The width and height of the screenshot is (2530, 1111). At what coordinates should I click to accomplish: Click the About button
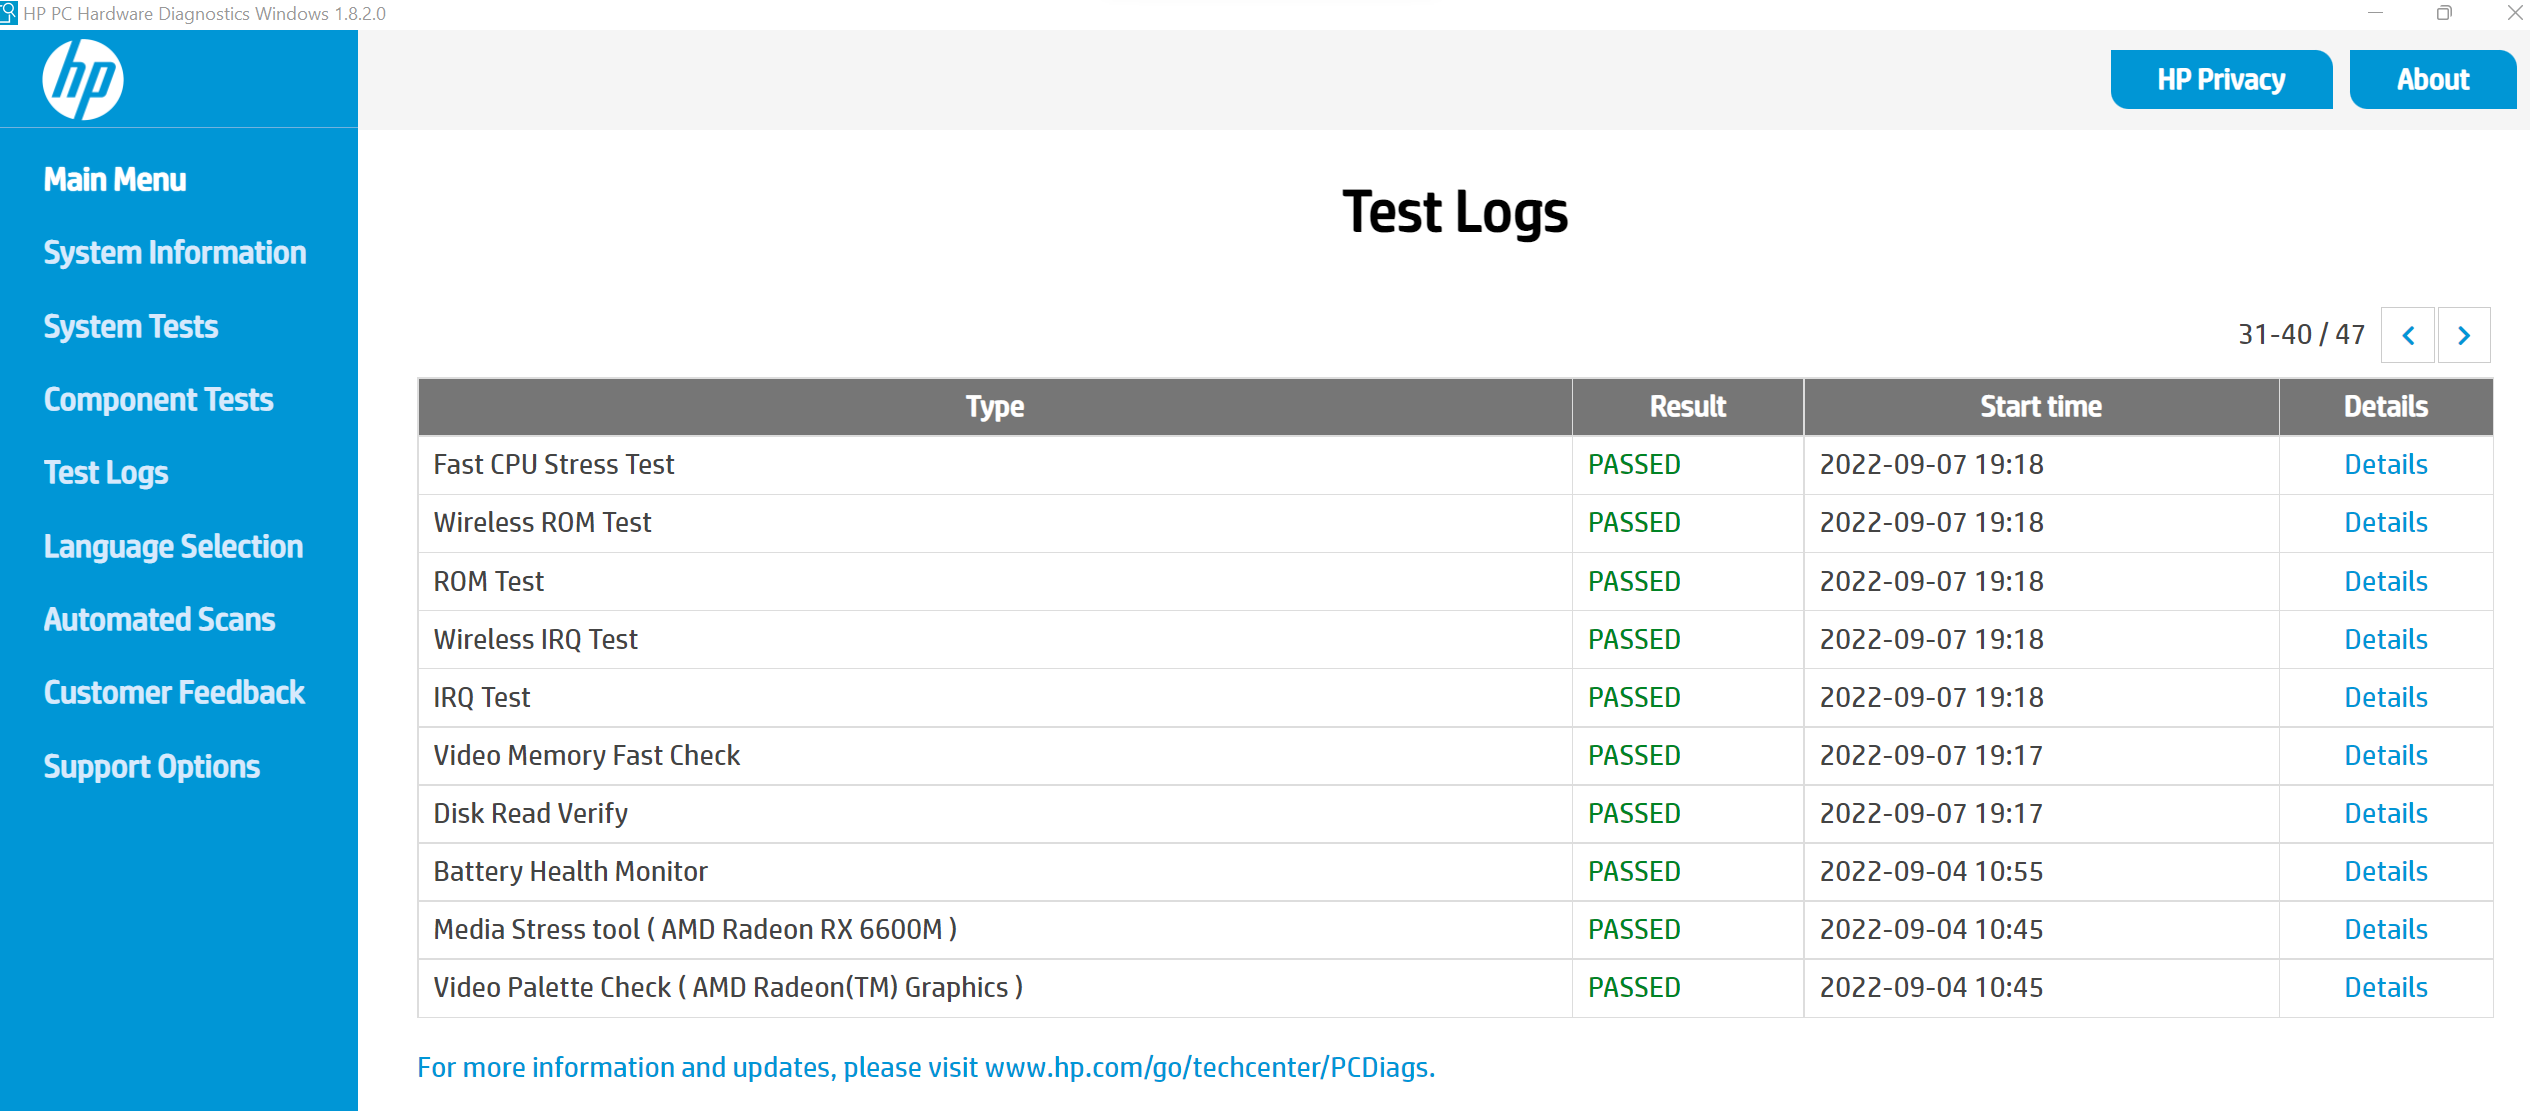pyautogui.click(x=2432, y=80)
